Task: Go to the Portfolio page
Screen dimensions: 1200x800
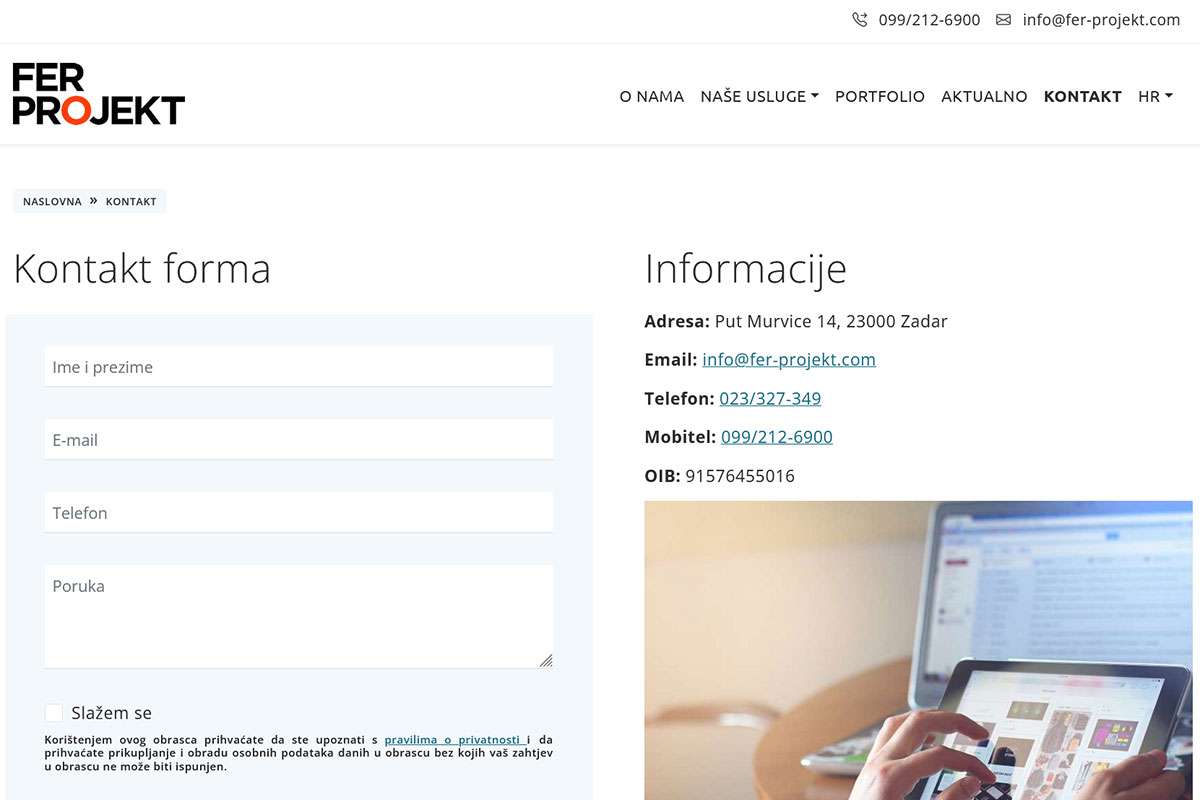Action: pos(879,96)
